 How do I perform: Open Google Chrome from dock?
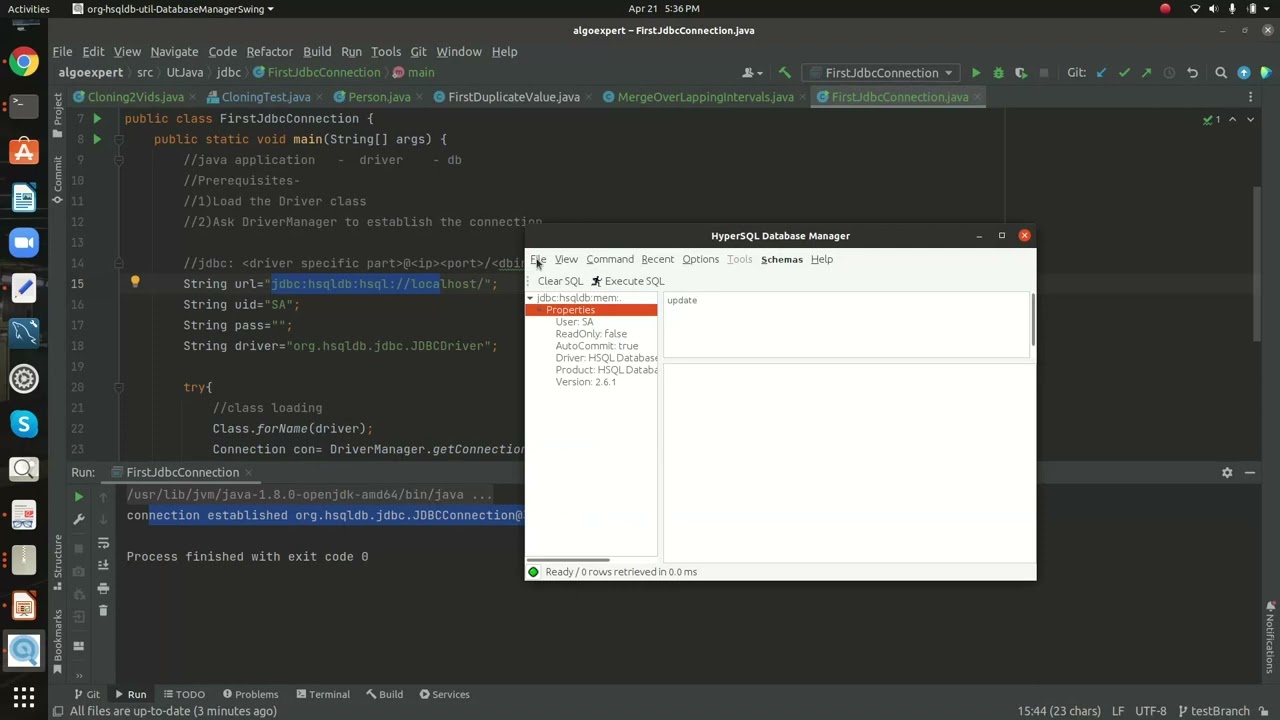pos(24,62)
